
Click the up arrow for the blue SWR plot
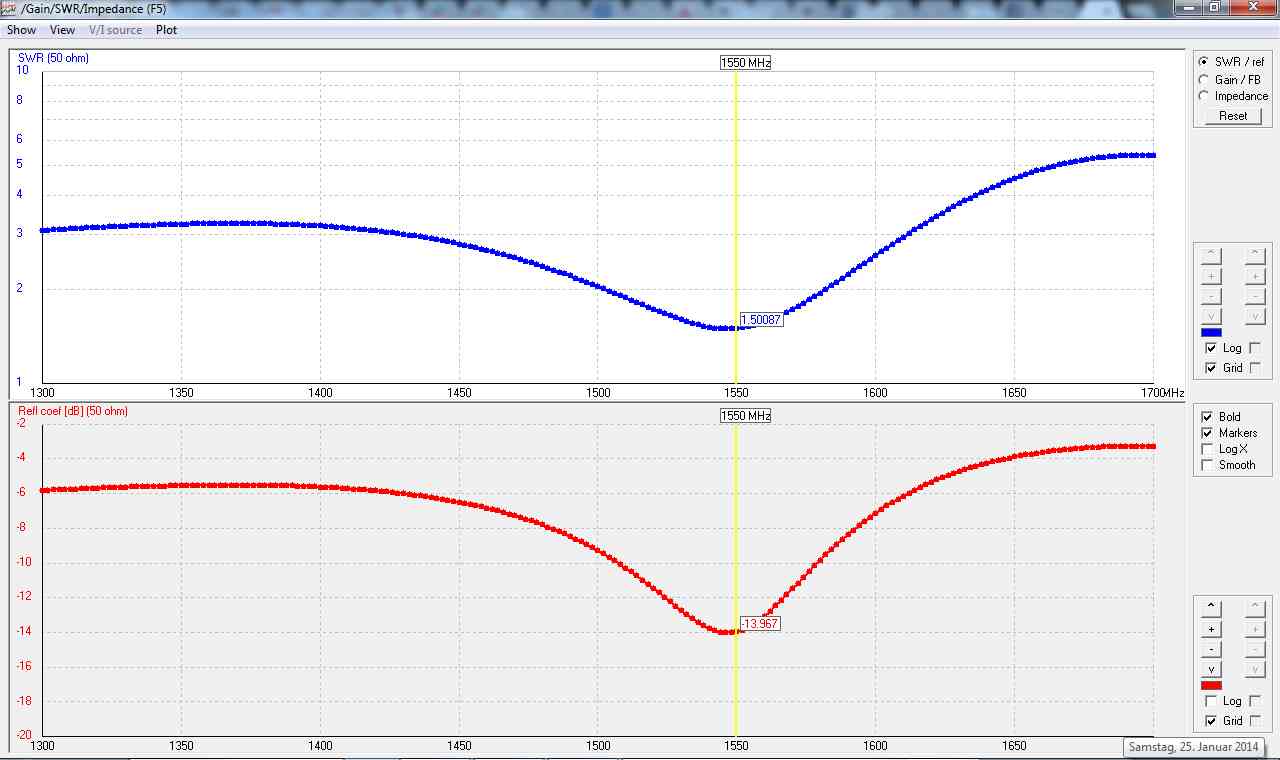1211,254
